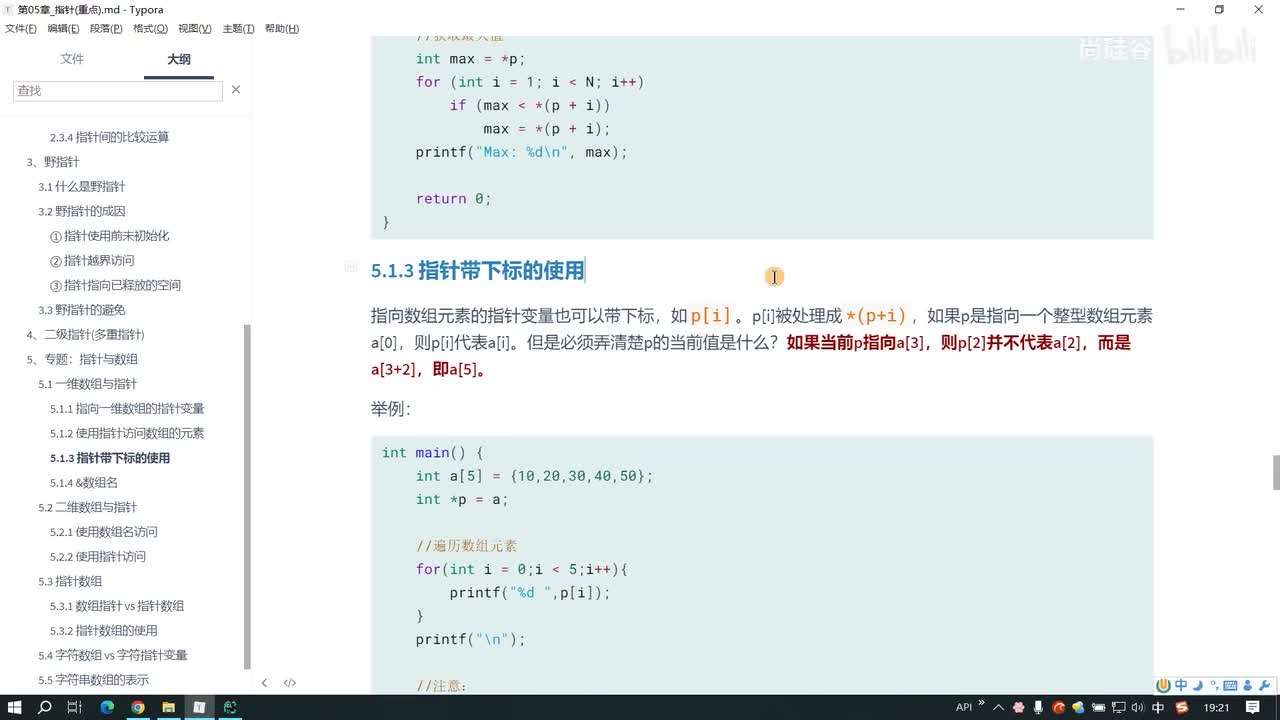The image size is (1280, 720).
Task: Go to outline heading 5、专题：指针与数组
Action: (82, 359)
